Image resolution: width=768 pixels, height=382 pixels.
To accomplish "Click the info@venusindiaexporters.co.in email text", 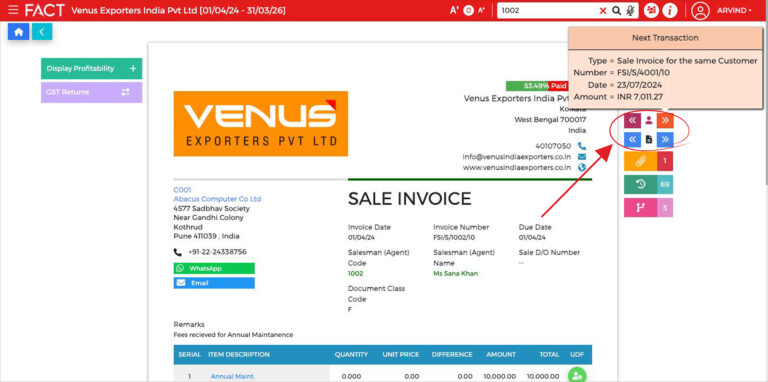I will pos(517,157).
